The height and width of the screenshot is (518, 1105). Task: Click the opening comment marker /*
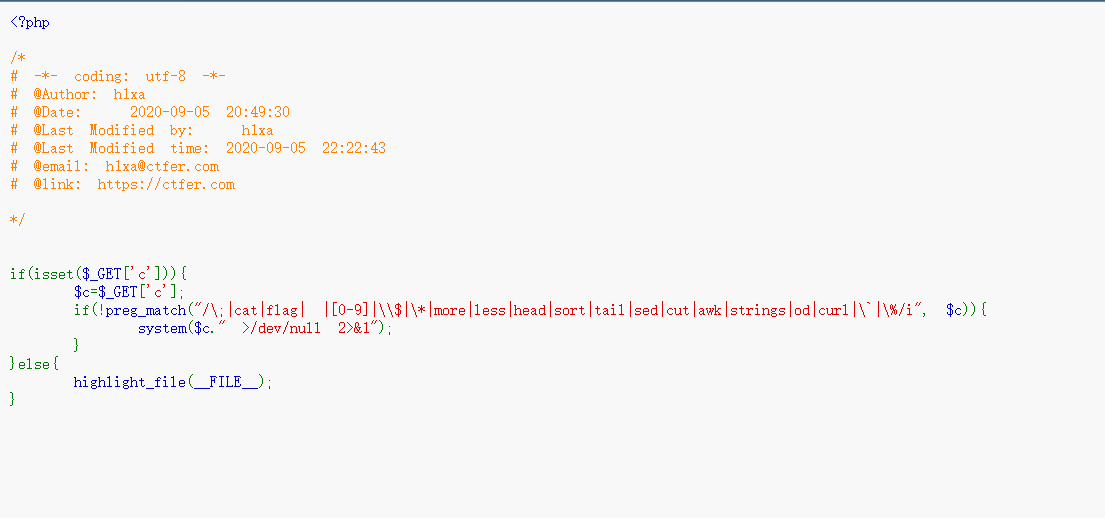(x=18, y=58)
